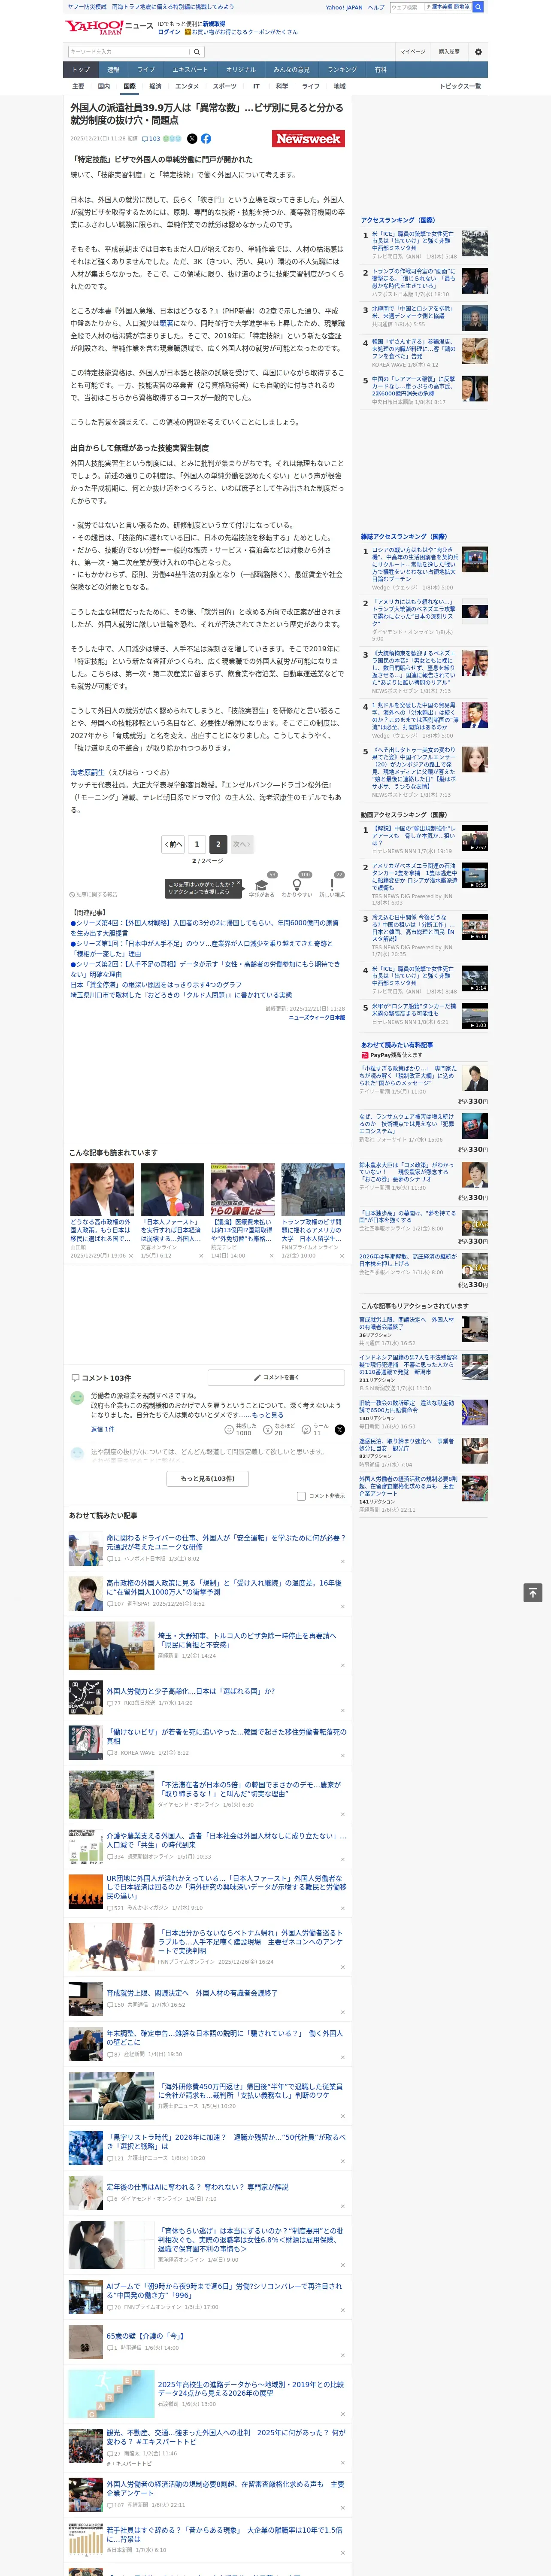Open video ranking item 1 thumbnail 2:52
Screen dimensions: 551x2576
click(474, 838)
